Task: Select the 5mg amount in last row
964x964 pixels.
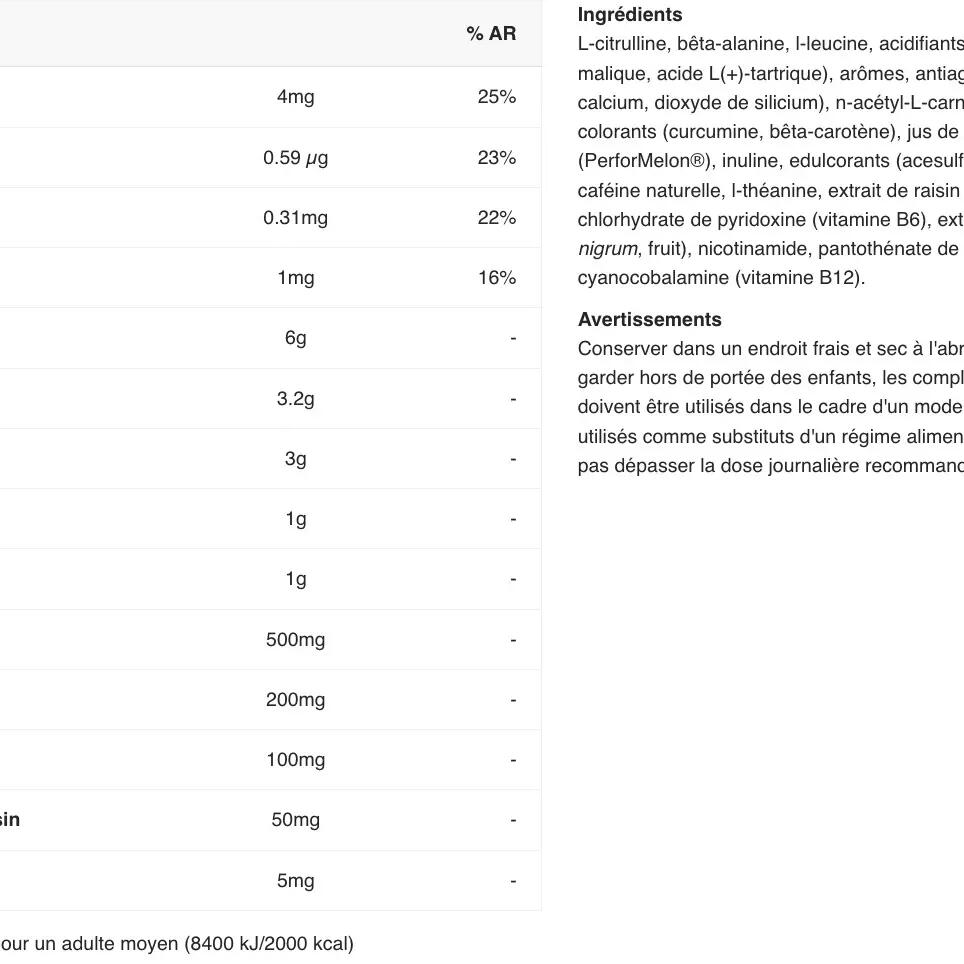Action: [295, 881]
